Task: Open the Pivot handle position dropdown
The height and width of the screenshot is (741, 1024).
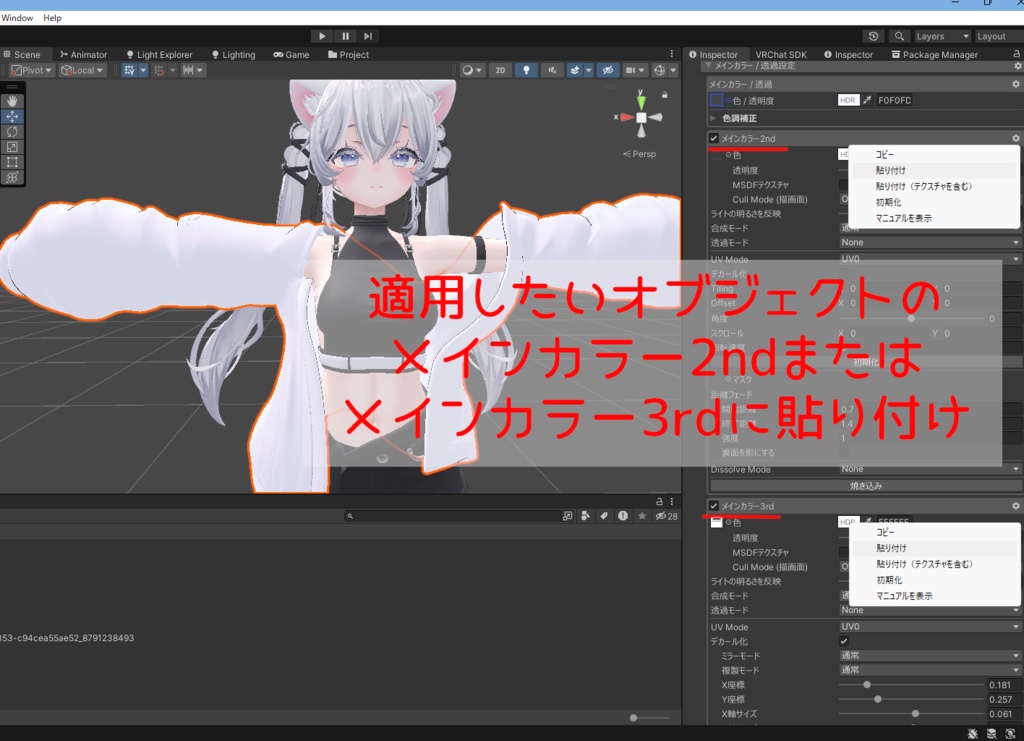Action: [x=31, y=70]
